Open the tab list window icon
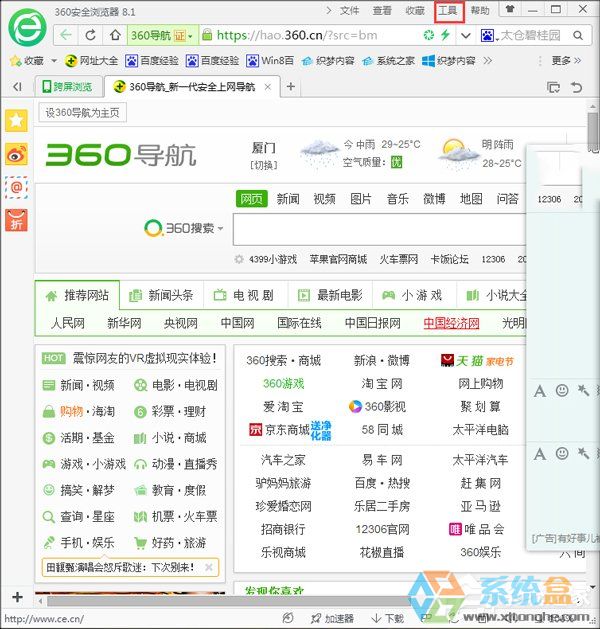Viewport: 600px width, 629px height. point(553,87)
